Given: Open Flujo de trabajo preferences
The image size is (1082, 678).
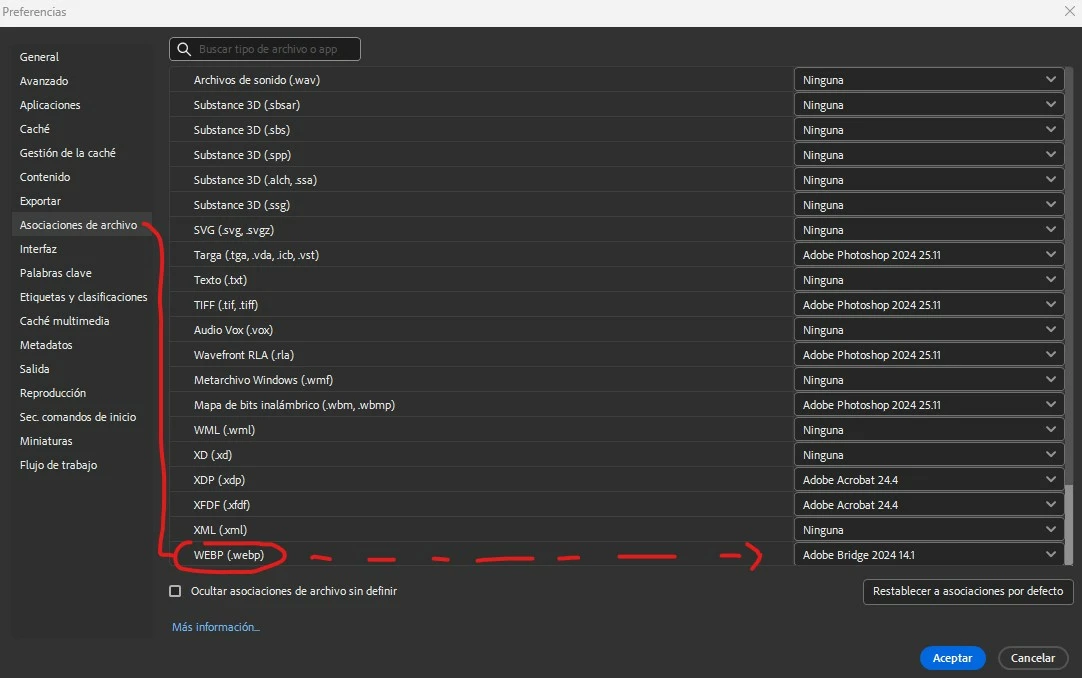Looking at the screenshot, I should (58, 466).
